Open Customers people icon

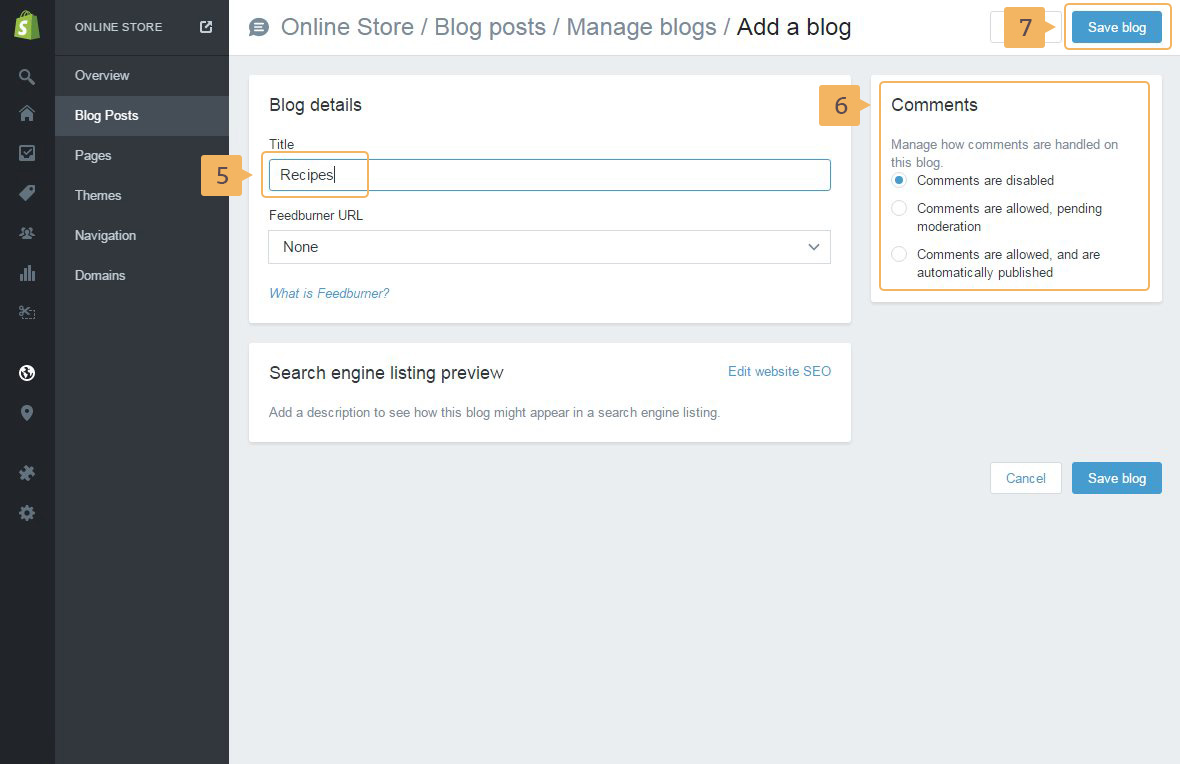point(27,233)
